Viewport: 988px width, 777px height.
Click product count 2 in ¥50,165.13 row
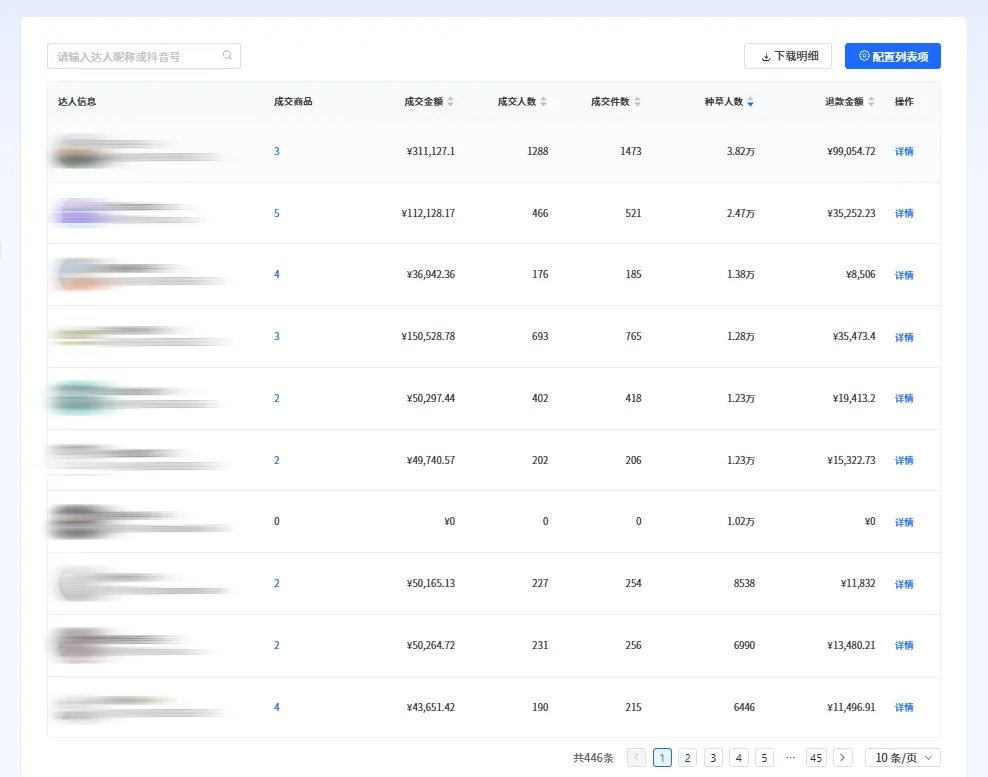[x=277, y=584]
